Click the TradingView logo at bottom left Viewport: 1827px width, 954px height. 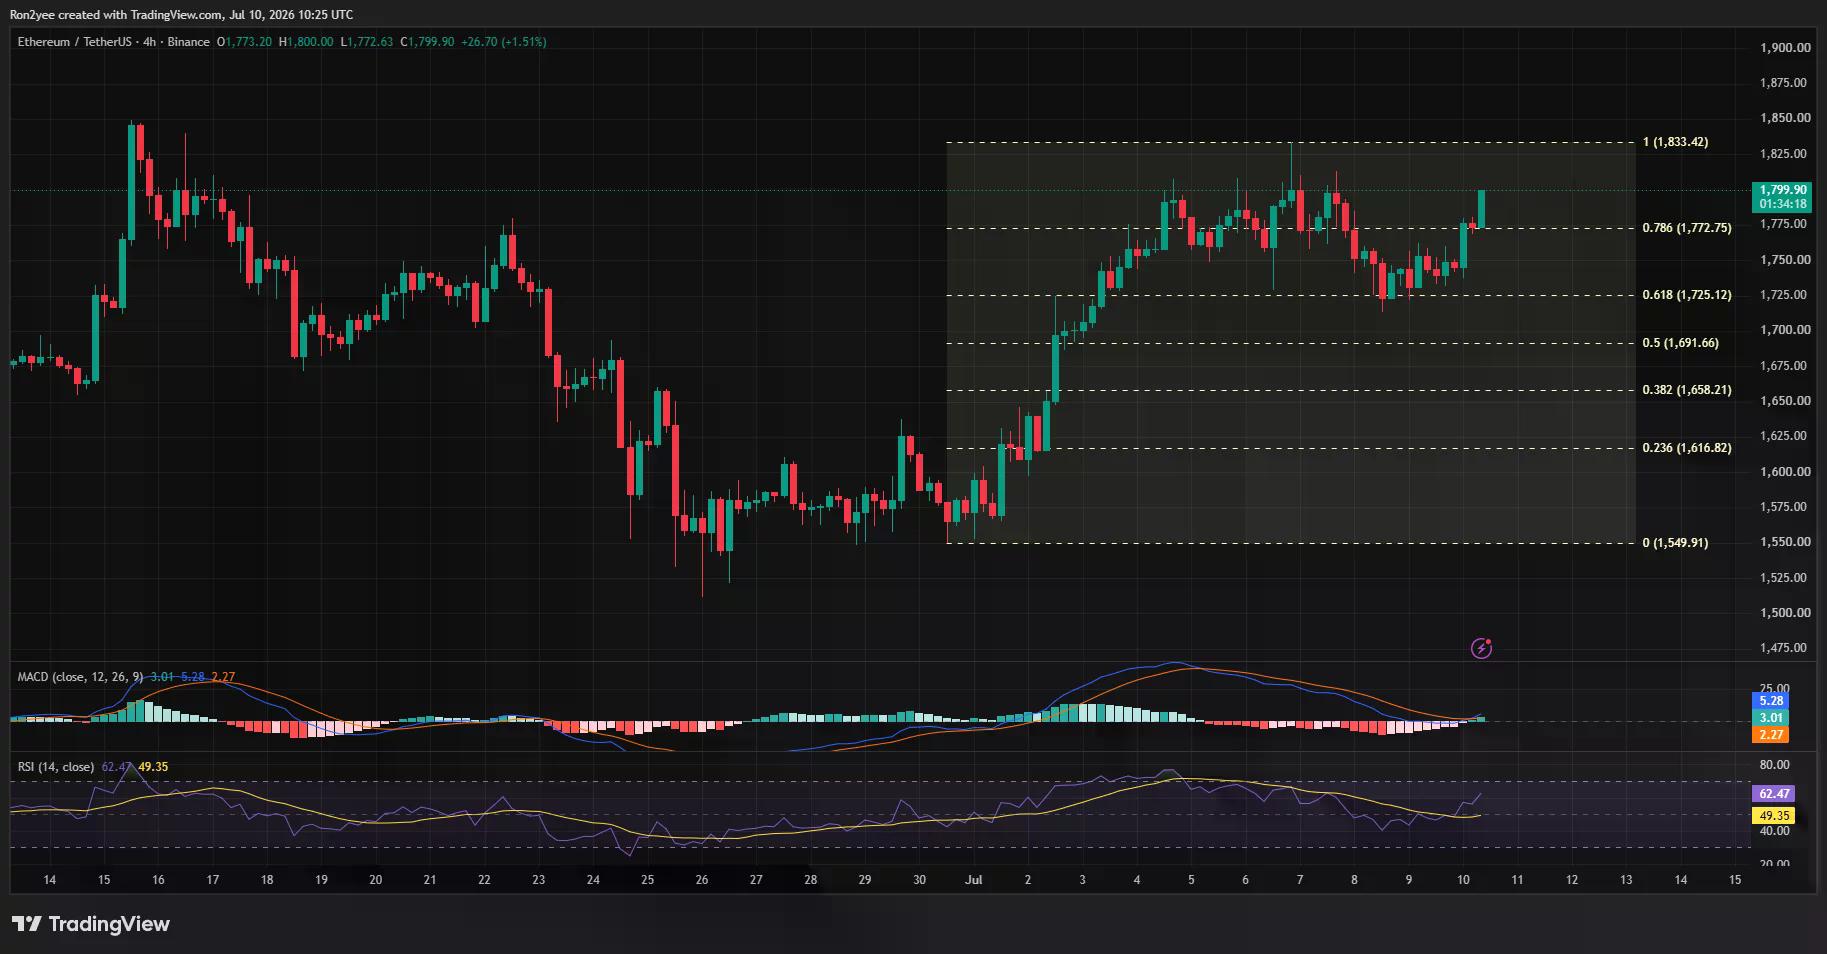(91, 924)
